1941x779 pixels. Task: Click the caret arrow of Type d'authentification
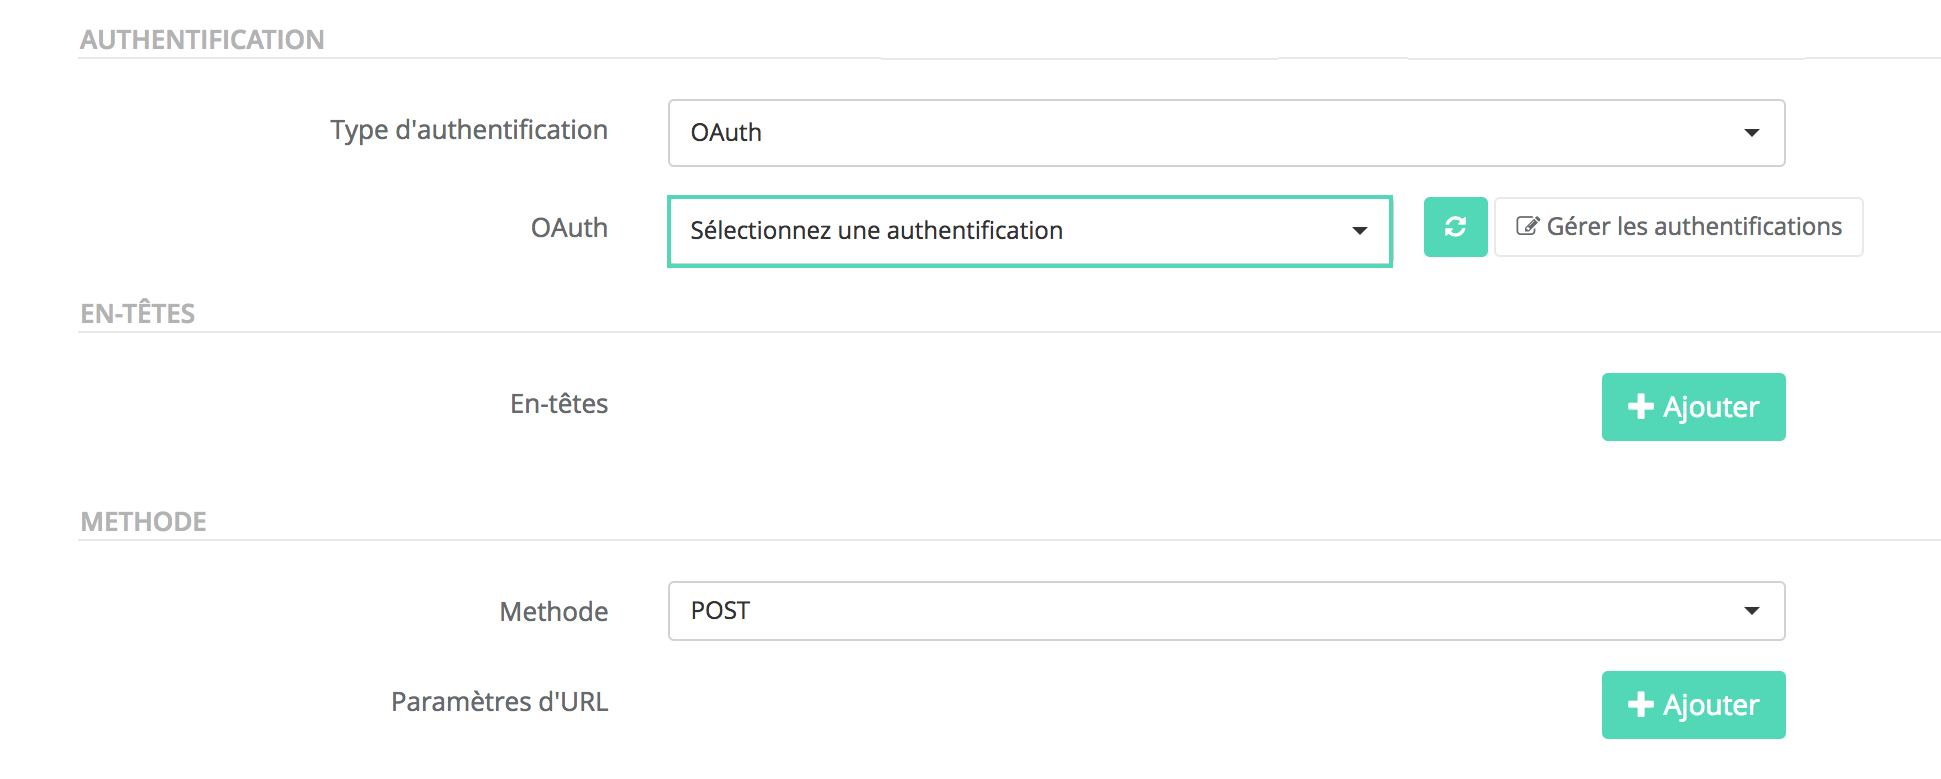pos(1751,133)
